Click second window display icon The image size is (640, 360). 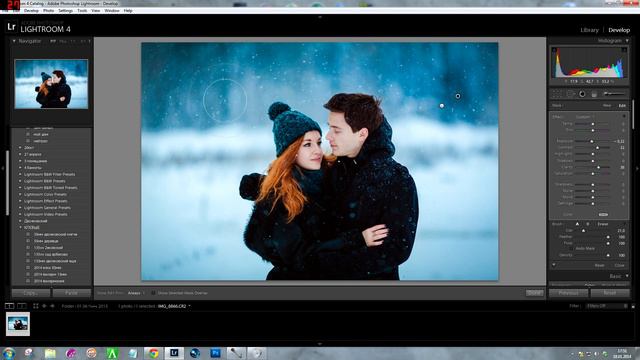click(22, 306)
